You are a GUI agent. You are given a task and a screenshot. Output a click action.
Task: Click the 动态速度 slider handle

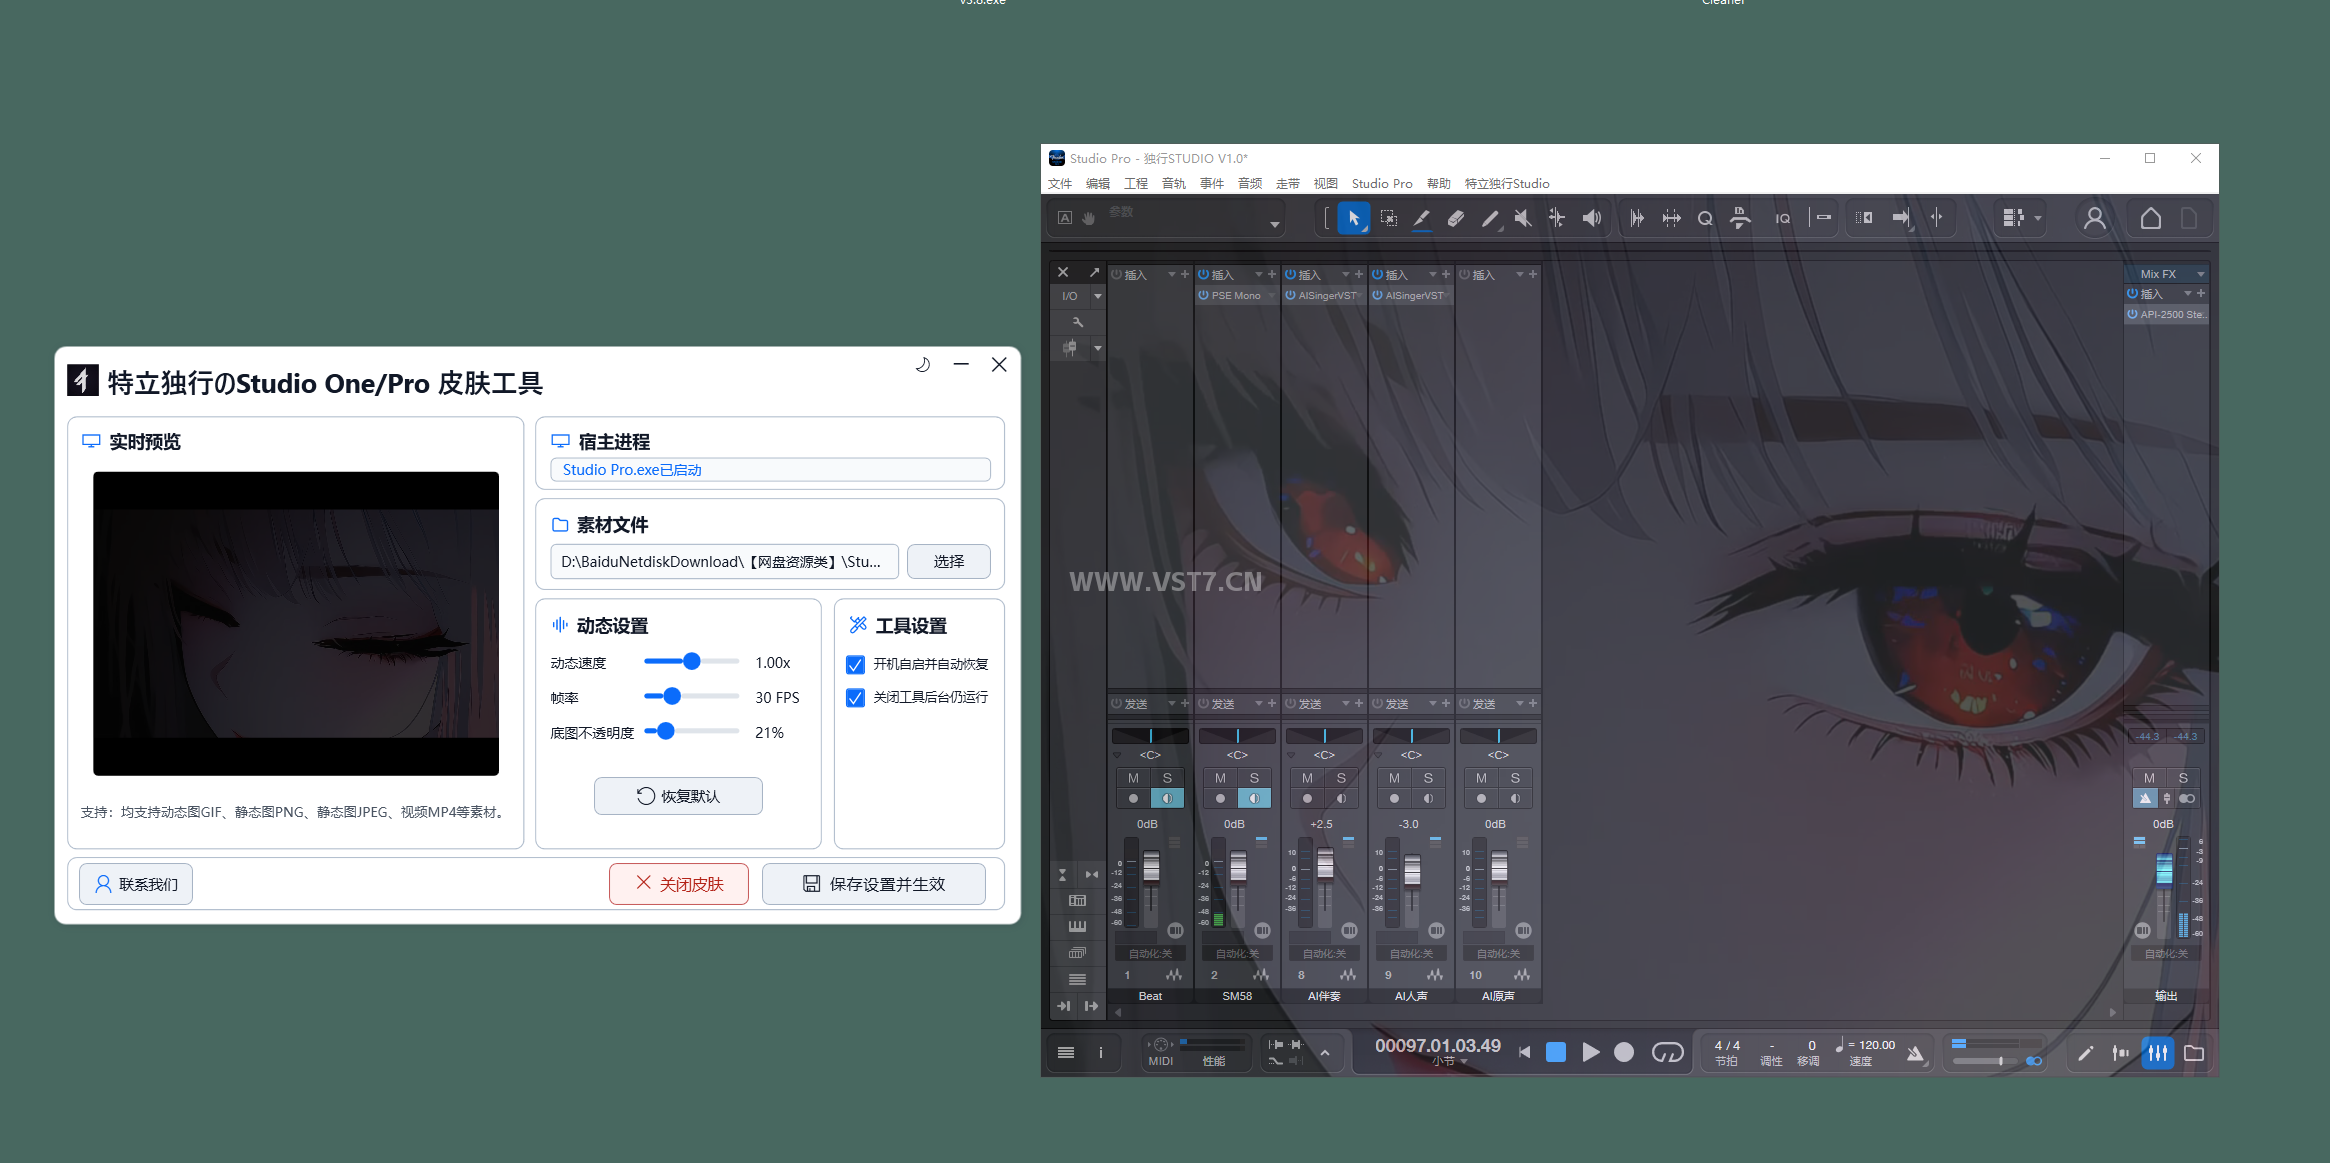(691, 662)
